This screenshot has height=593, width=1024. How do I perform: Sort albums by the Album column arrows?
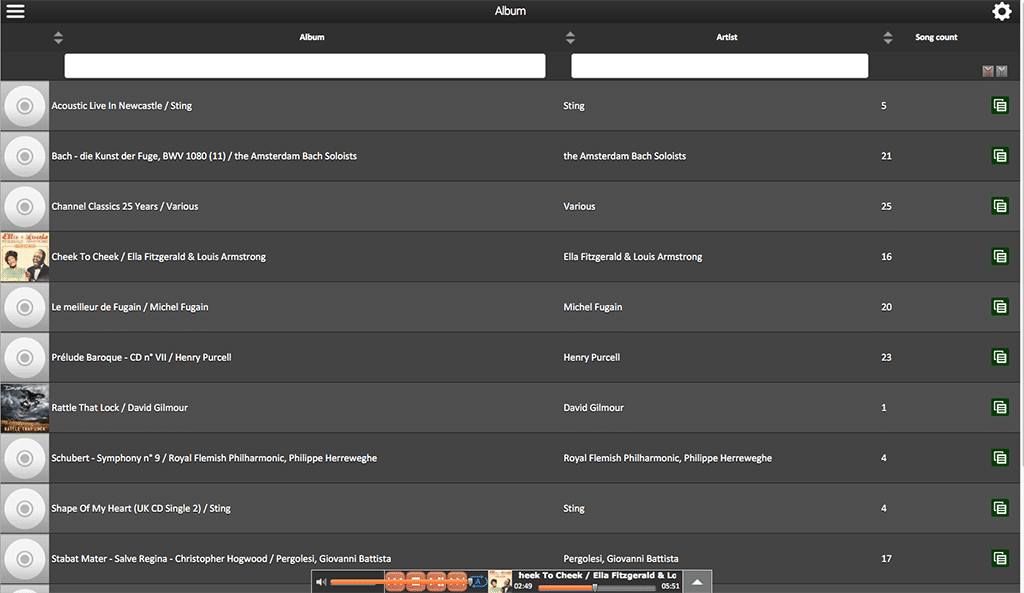(x=58, y=37)
